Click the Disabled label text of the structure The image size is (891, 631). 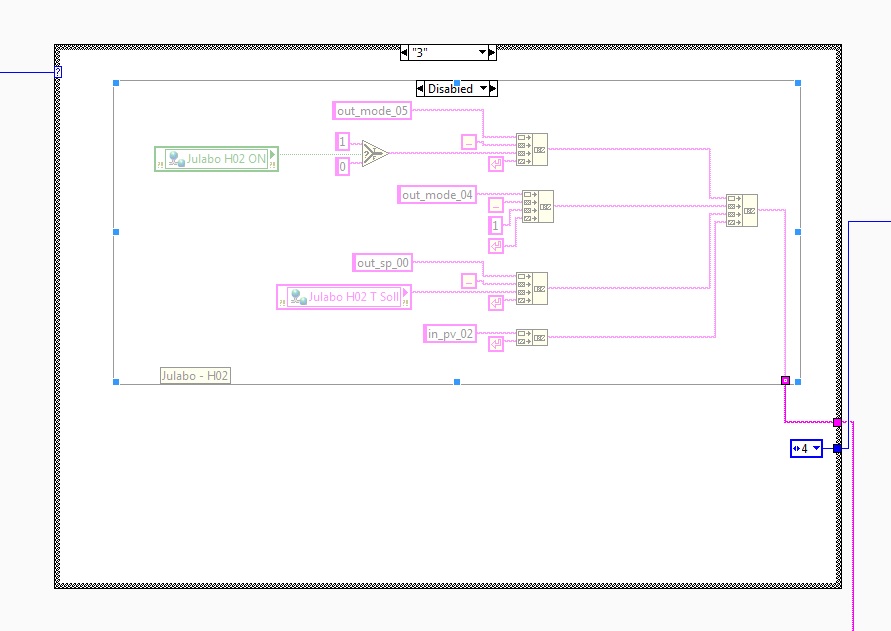click(x=450, y=89)
